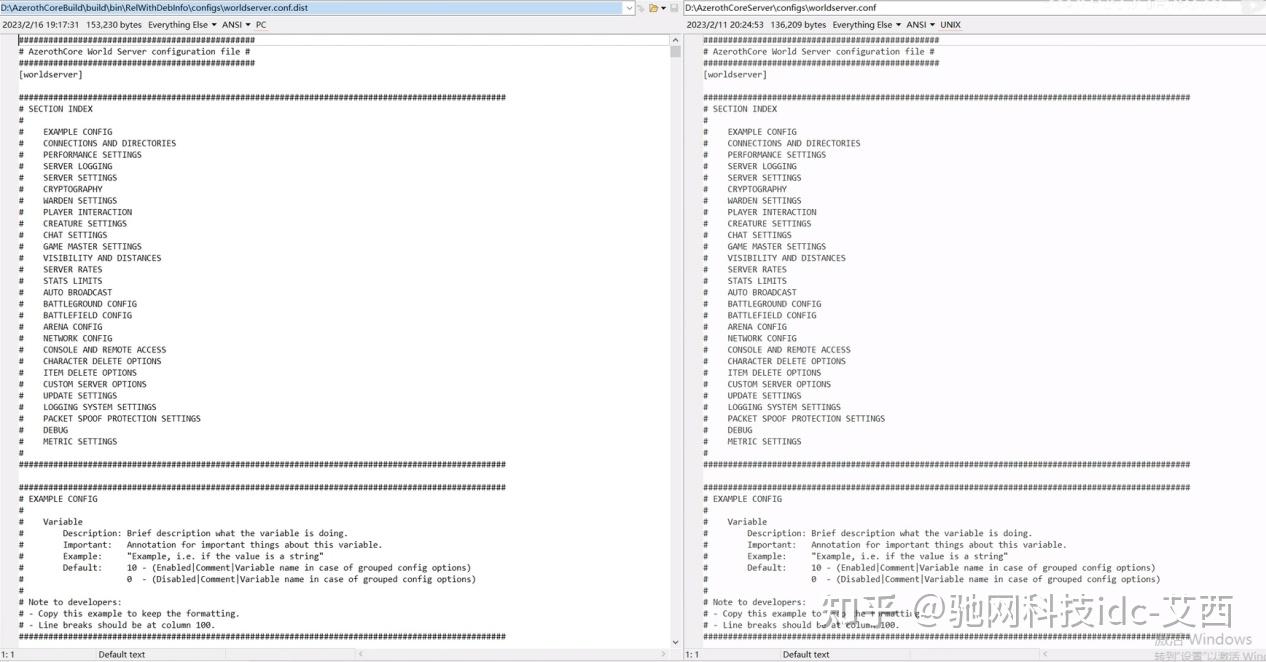The width and height of the screenshot is (1266, 662).
Task: Click 'GAME MASTER SETTINGS' in left pane
Action: coord(92,247)
